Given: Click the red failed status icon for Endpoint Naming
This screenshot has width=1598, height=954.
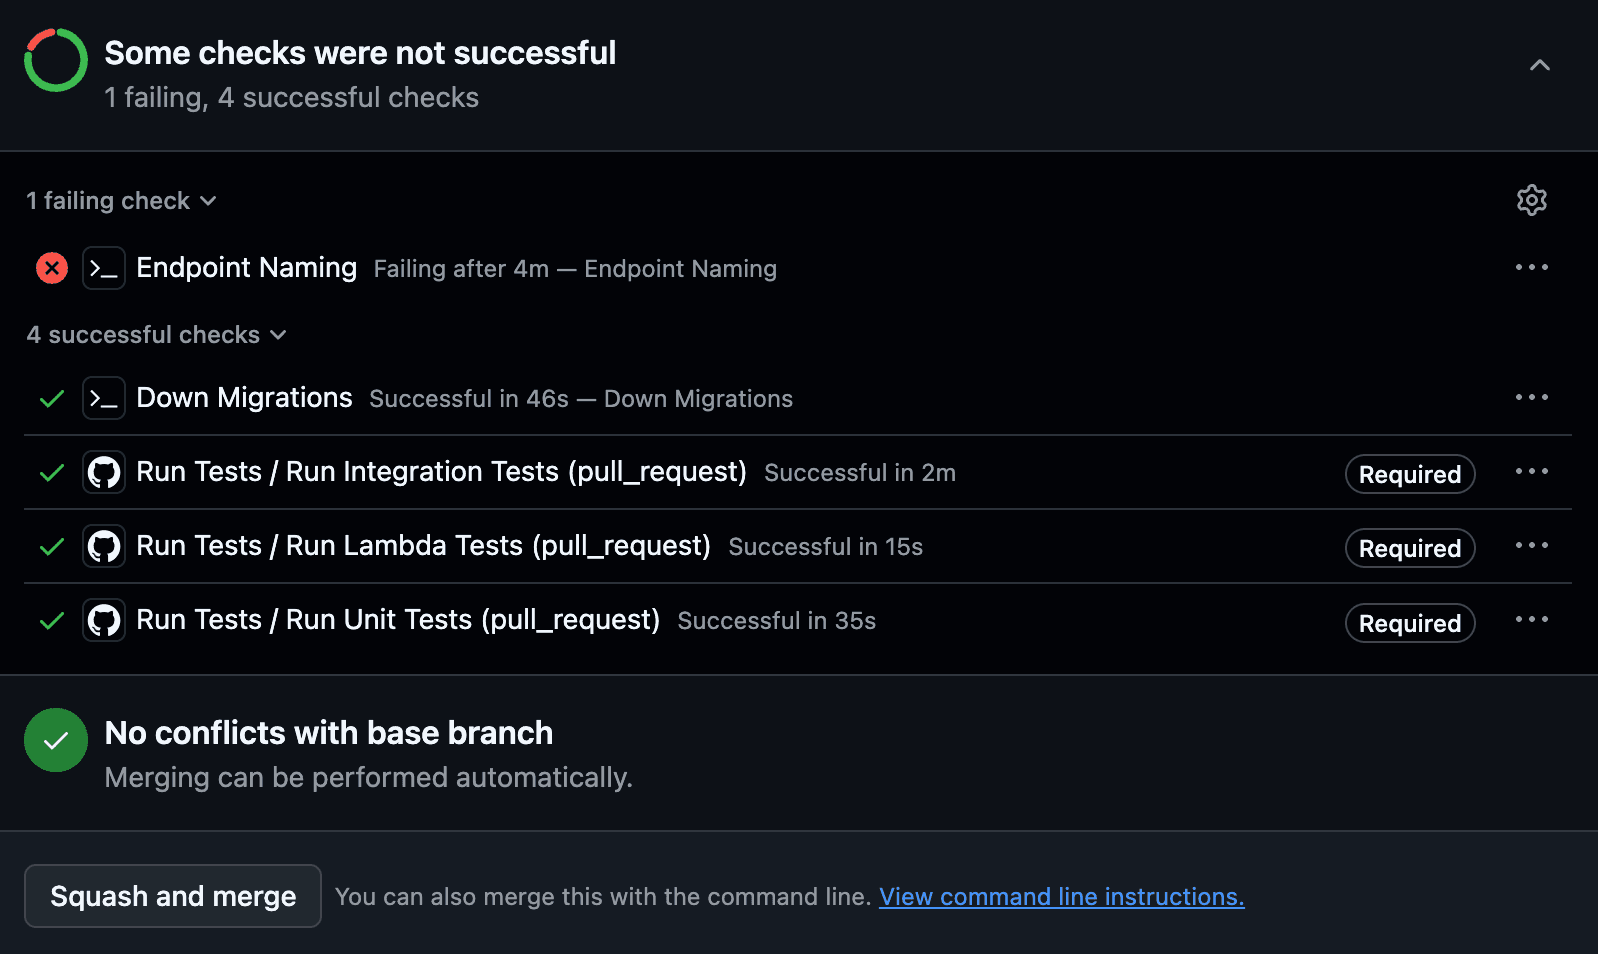Looking at the screenshot, I should (52, 268).
